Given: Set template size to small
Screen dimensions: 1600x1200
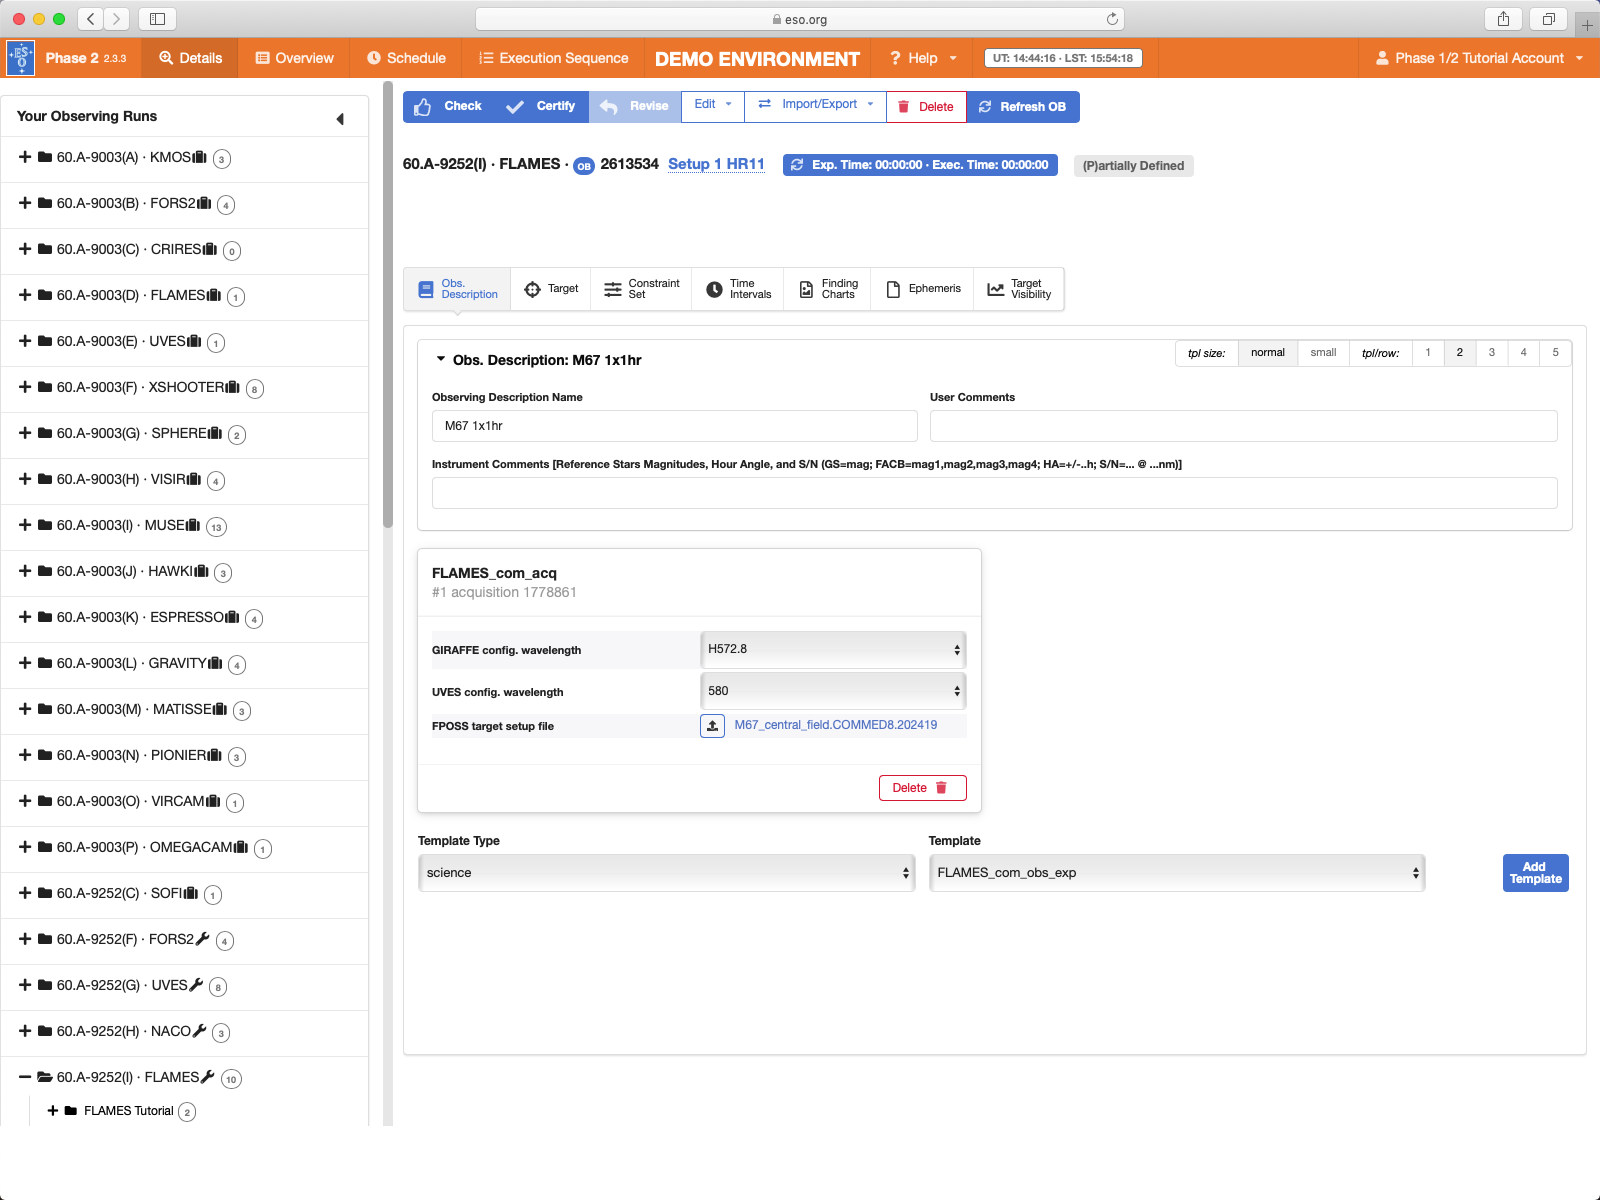Looking at the screenshot, I should pyautogui.click(x=1323, y=353).
